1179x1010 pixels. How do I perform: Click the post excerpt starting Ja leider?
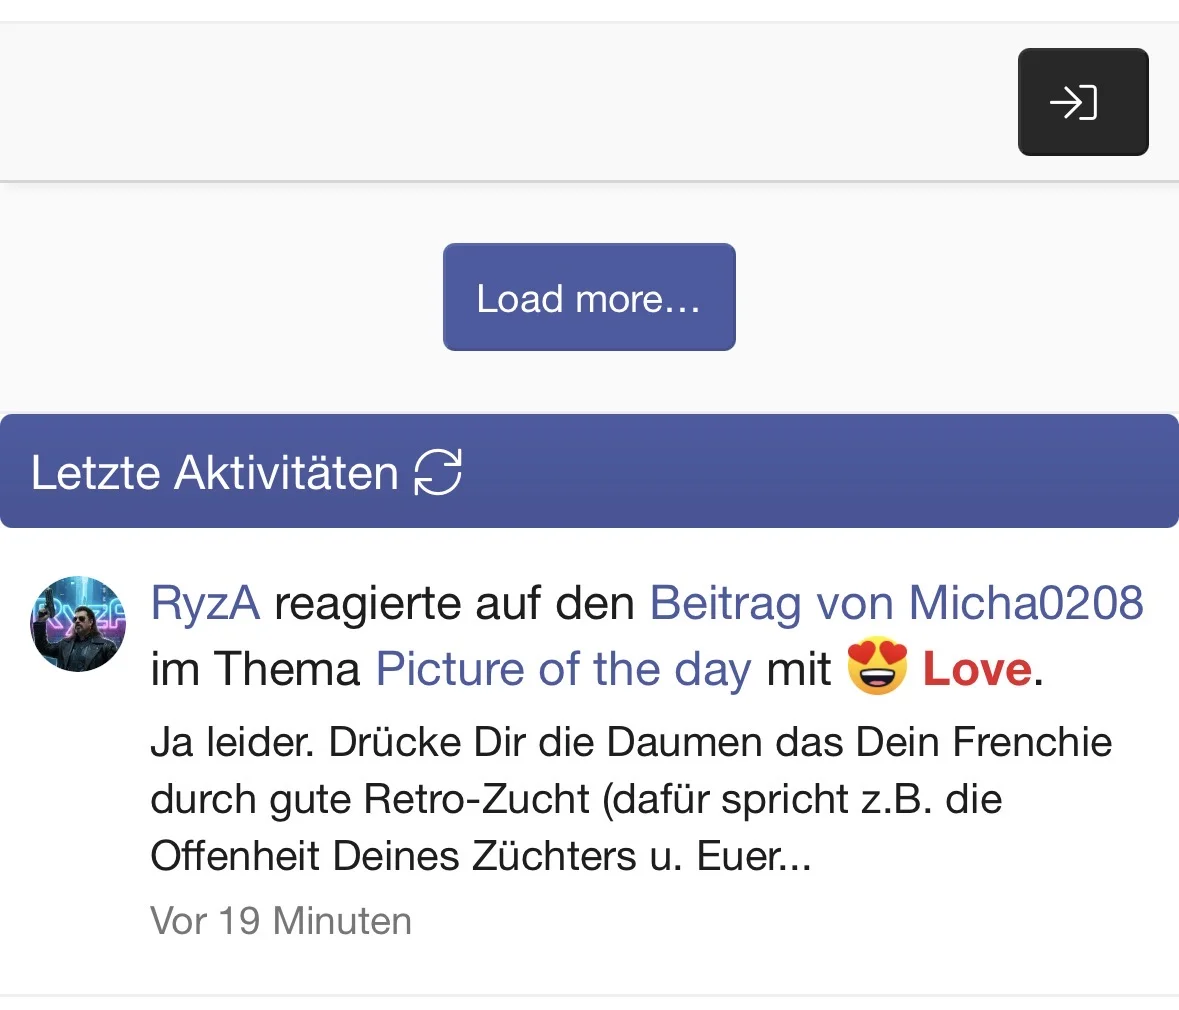click(631, 799)
